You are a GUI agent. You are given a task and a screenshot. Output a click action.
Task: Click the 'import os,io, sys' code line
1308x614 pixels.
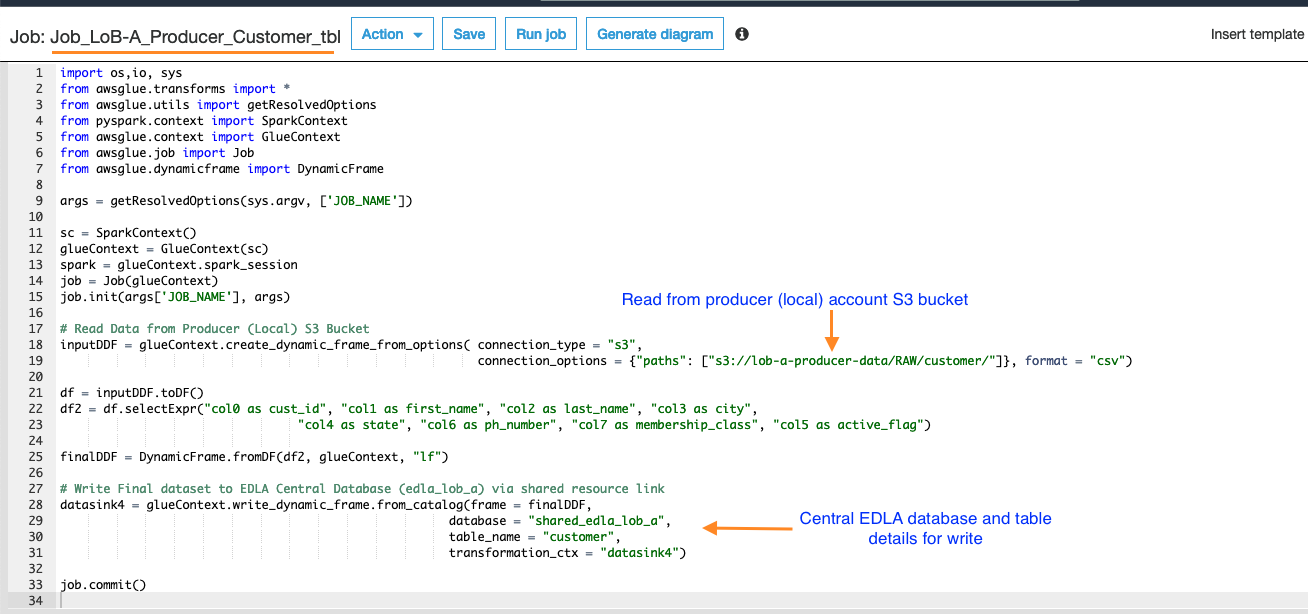[121, 73]
